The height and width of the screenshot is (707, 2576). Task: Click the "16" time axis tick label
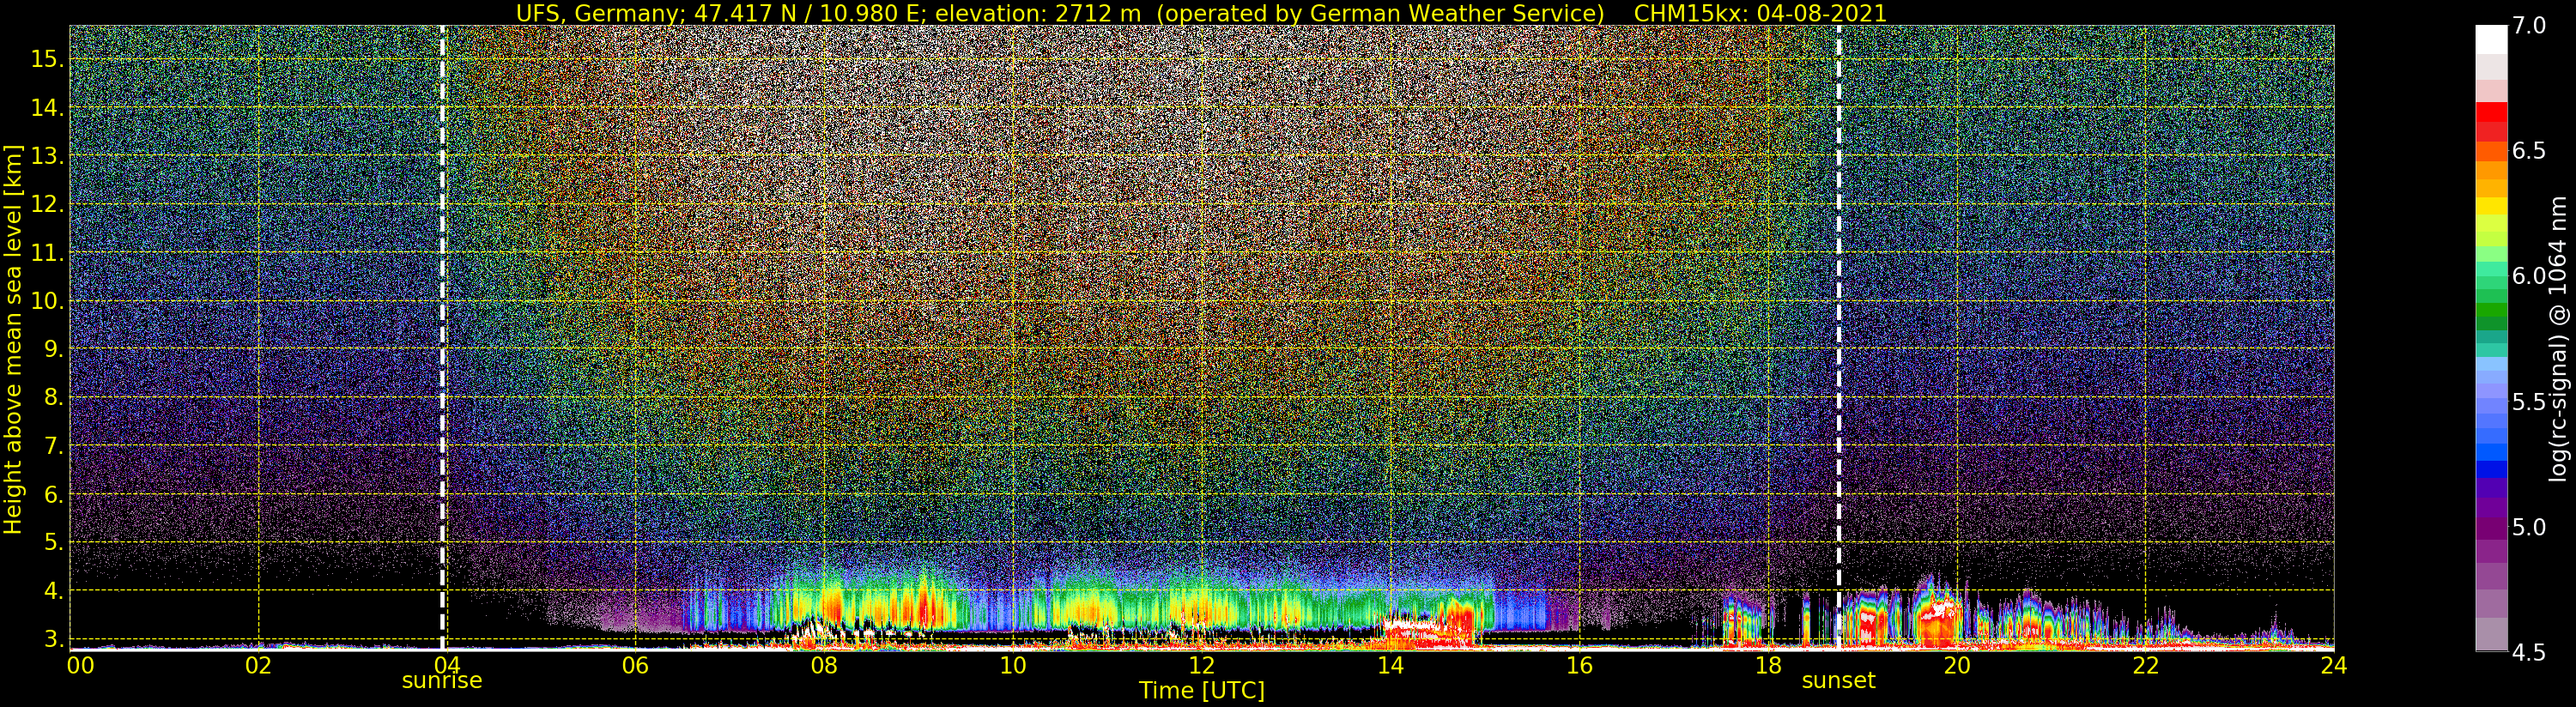(1579, 665)
